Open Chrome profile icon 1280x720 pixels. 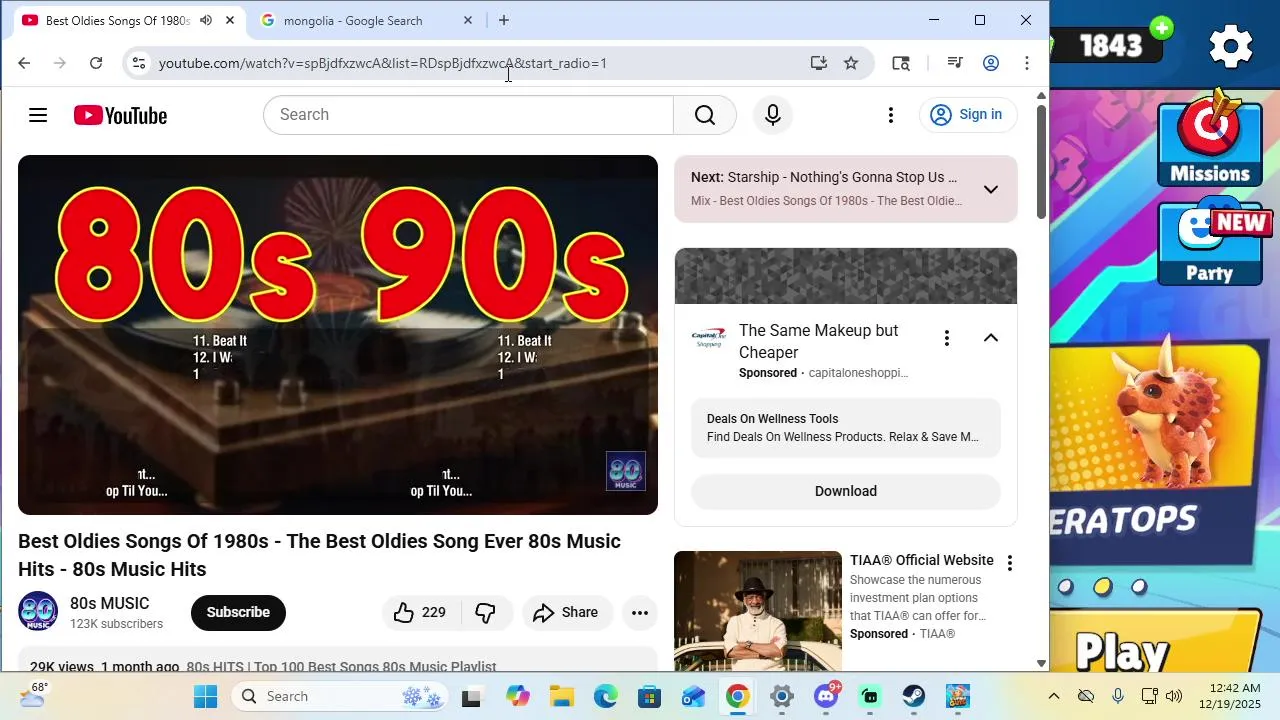(x=991, y=63)
